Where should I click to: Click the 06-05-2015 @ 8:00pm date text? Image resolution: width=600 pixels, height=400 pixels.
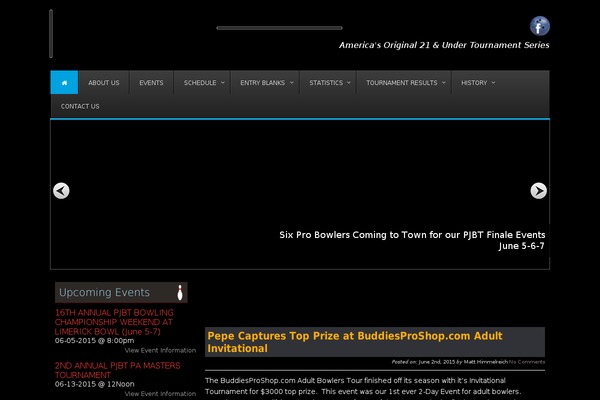95,340
